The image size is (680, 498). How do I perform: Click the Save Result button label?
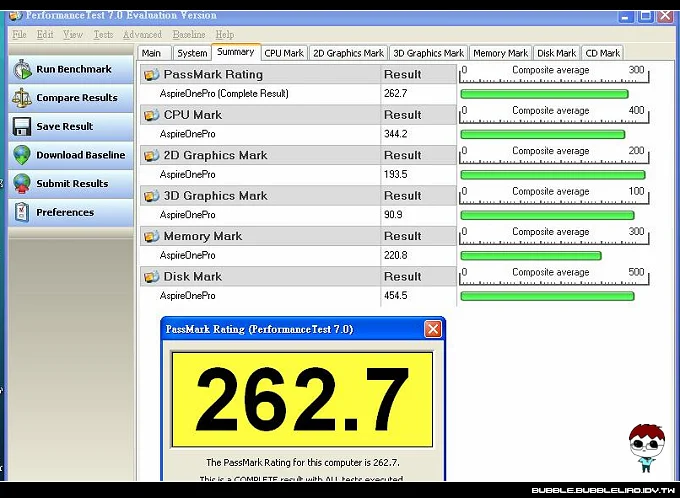[65, 127]
